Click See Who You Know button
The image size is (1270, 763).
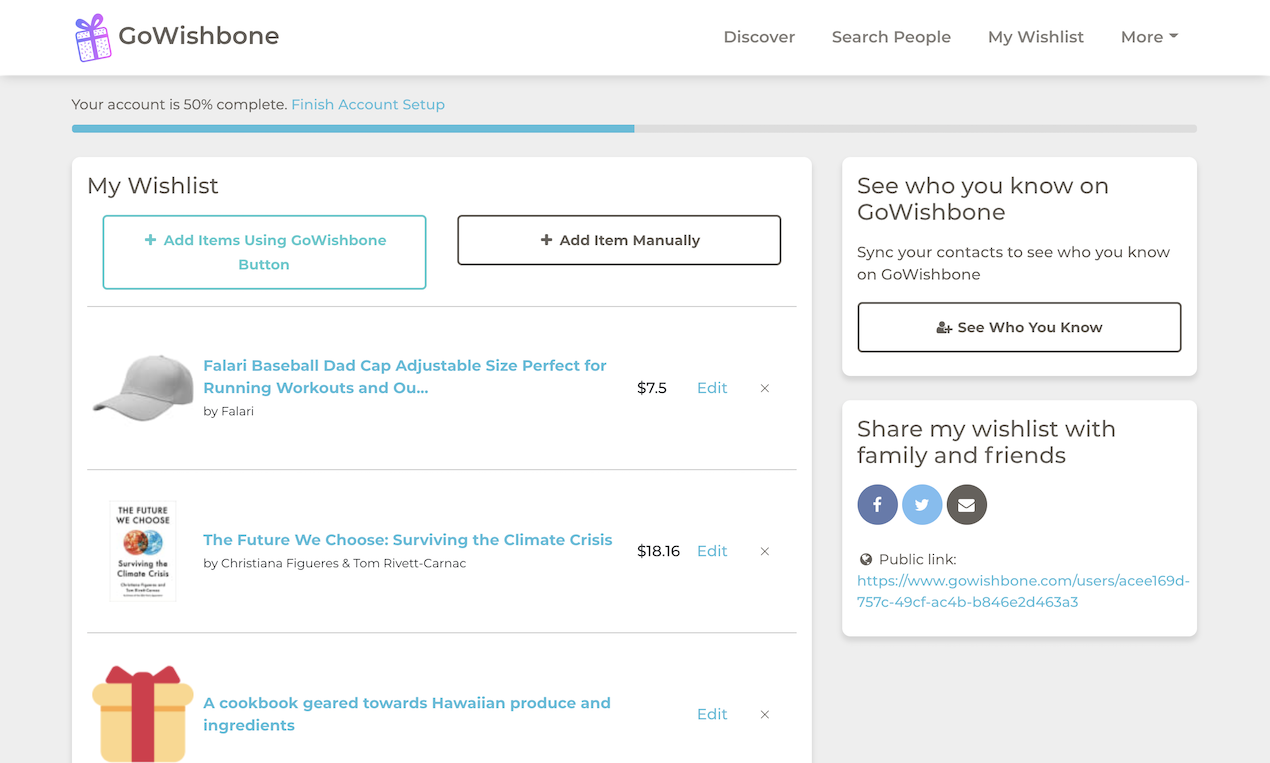pyautogui.click(x=1019, y=327)
